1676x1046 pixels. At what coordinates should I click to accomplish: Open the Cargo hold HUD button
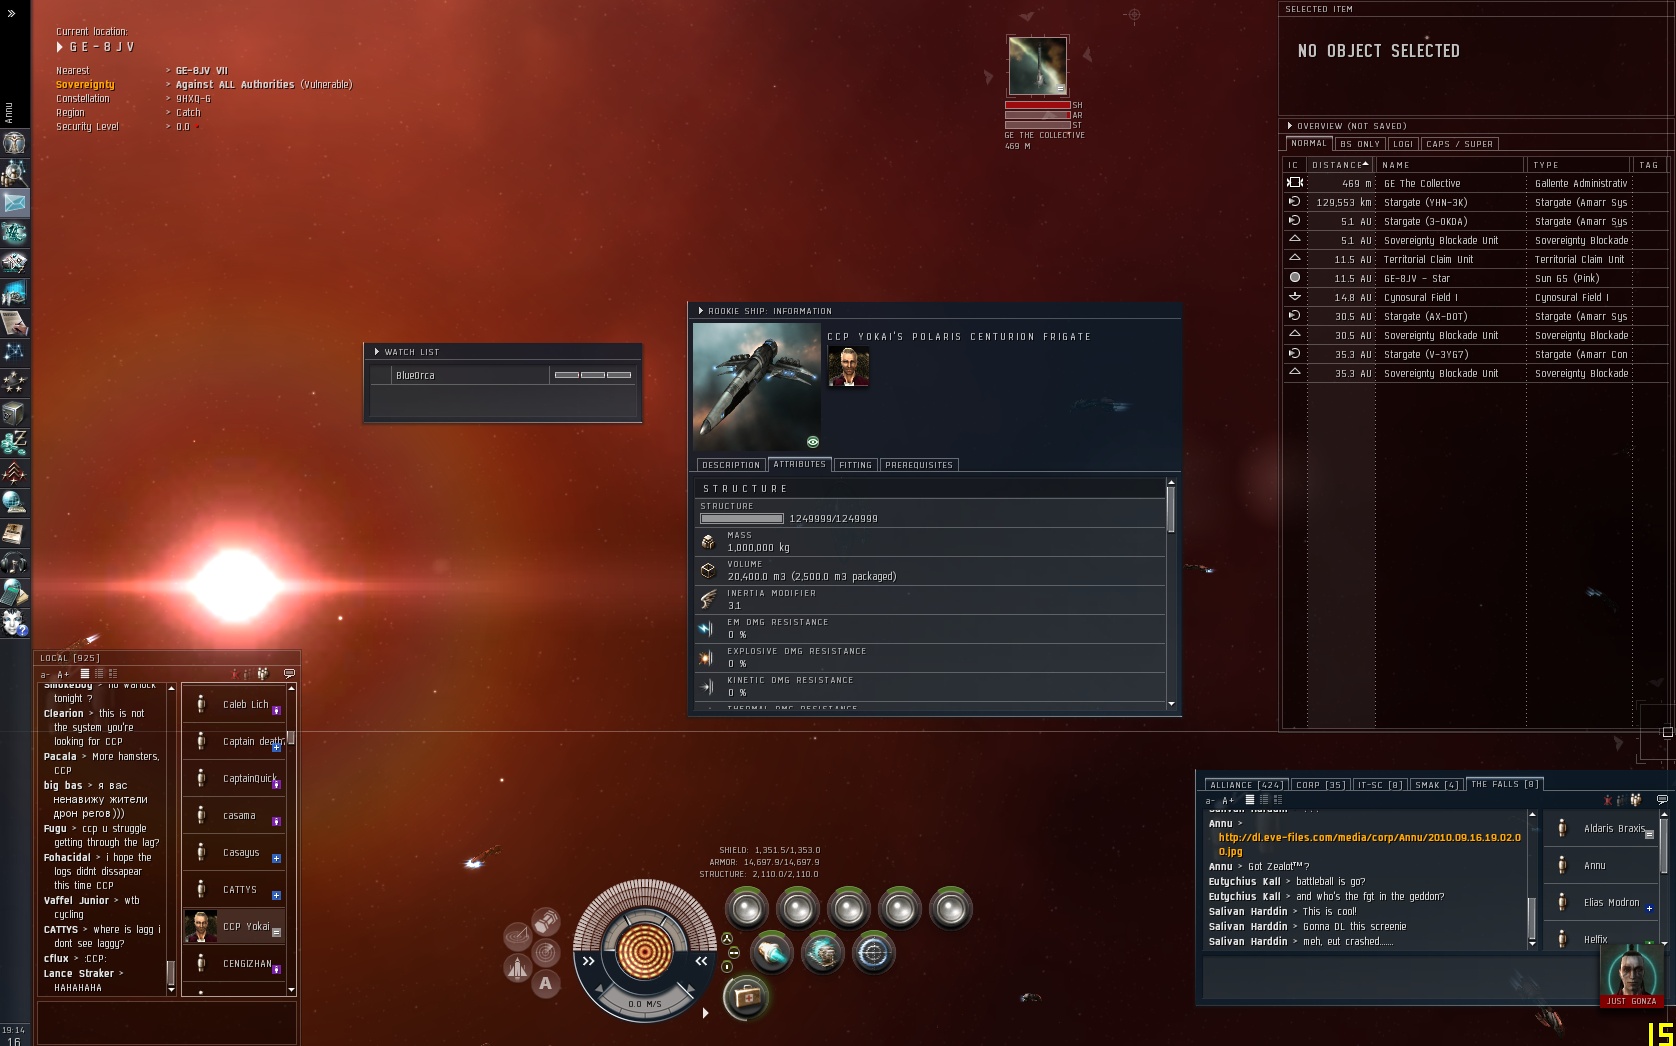click(x=545, y=920)
